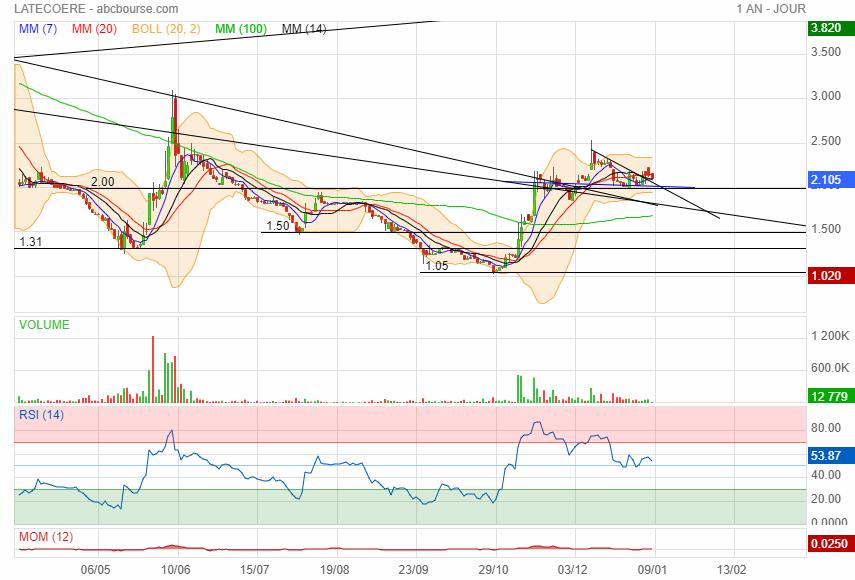Click the tallest red volume bar
Image resolution: width=855 pixels, height=580 pixels.
point(153,370)
